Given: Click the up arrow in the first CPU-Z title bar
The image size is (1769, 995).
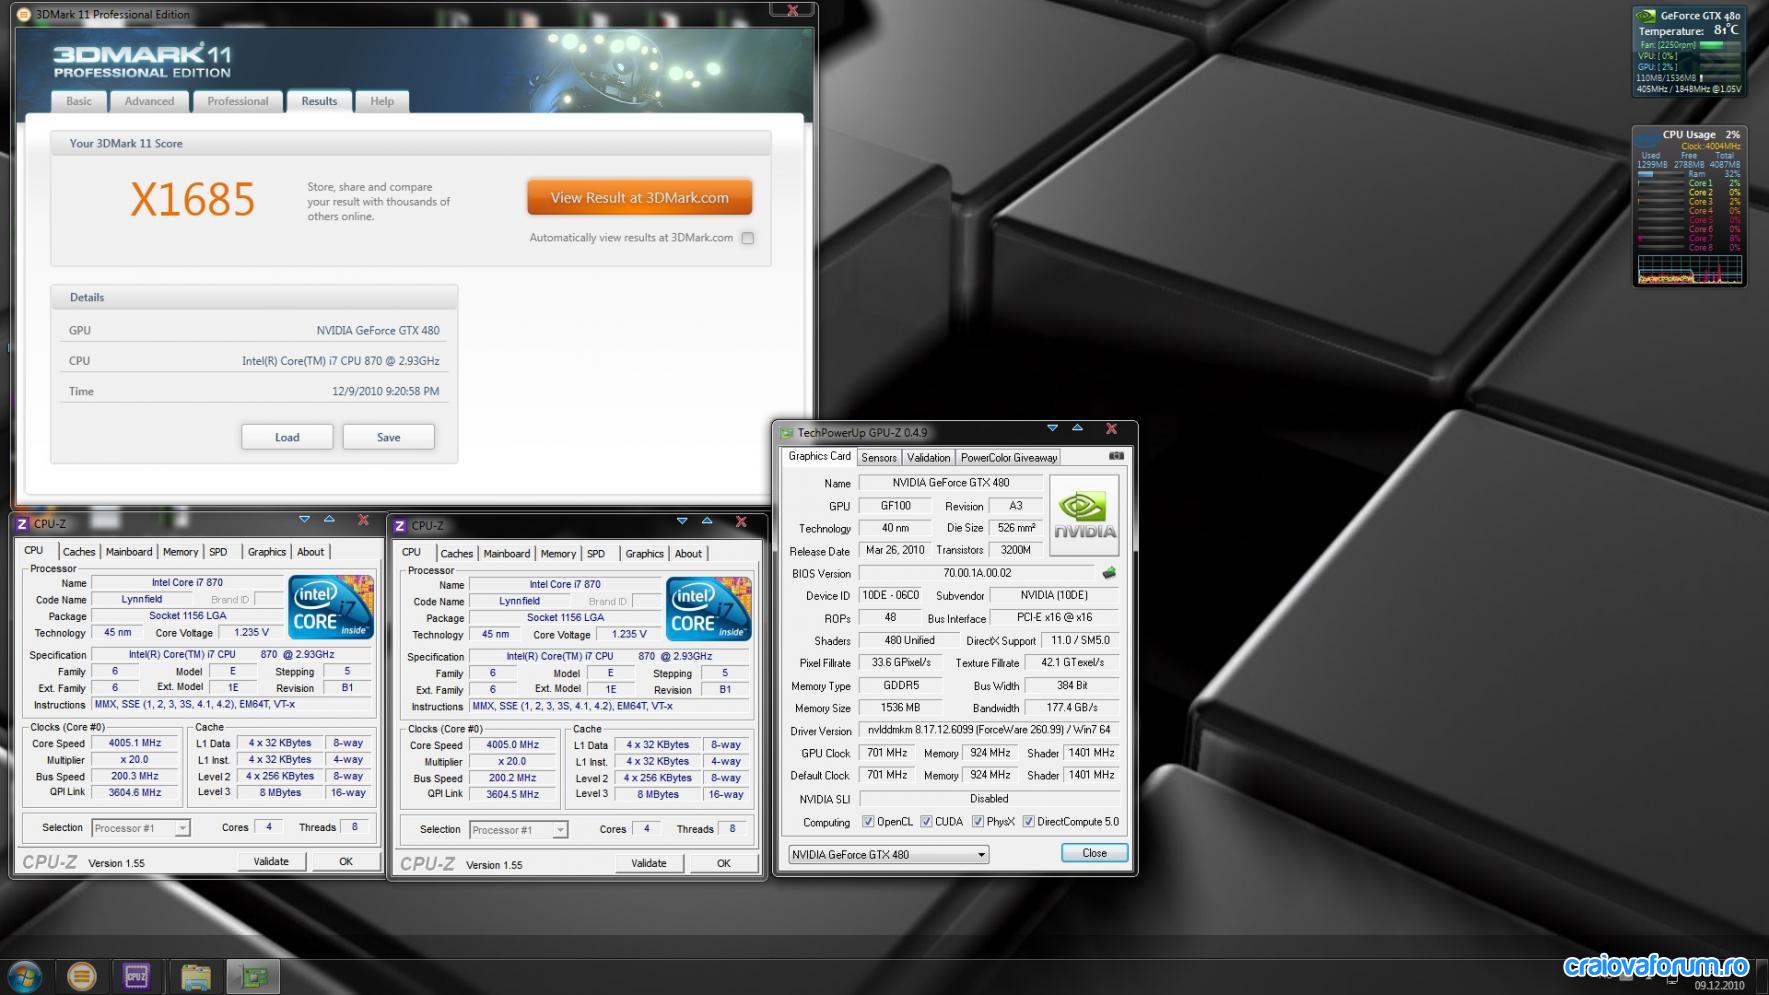Looking at the screenshot, I should [x=329, y=519].
